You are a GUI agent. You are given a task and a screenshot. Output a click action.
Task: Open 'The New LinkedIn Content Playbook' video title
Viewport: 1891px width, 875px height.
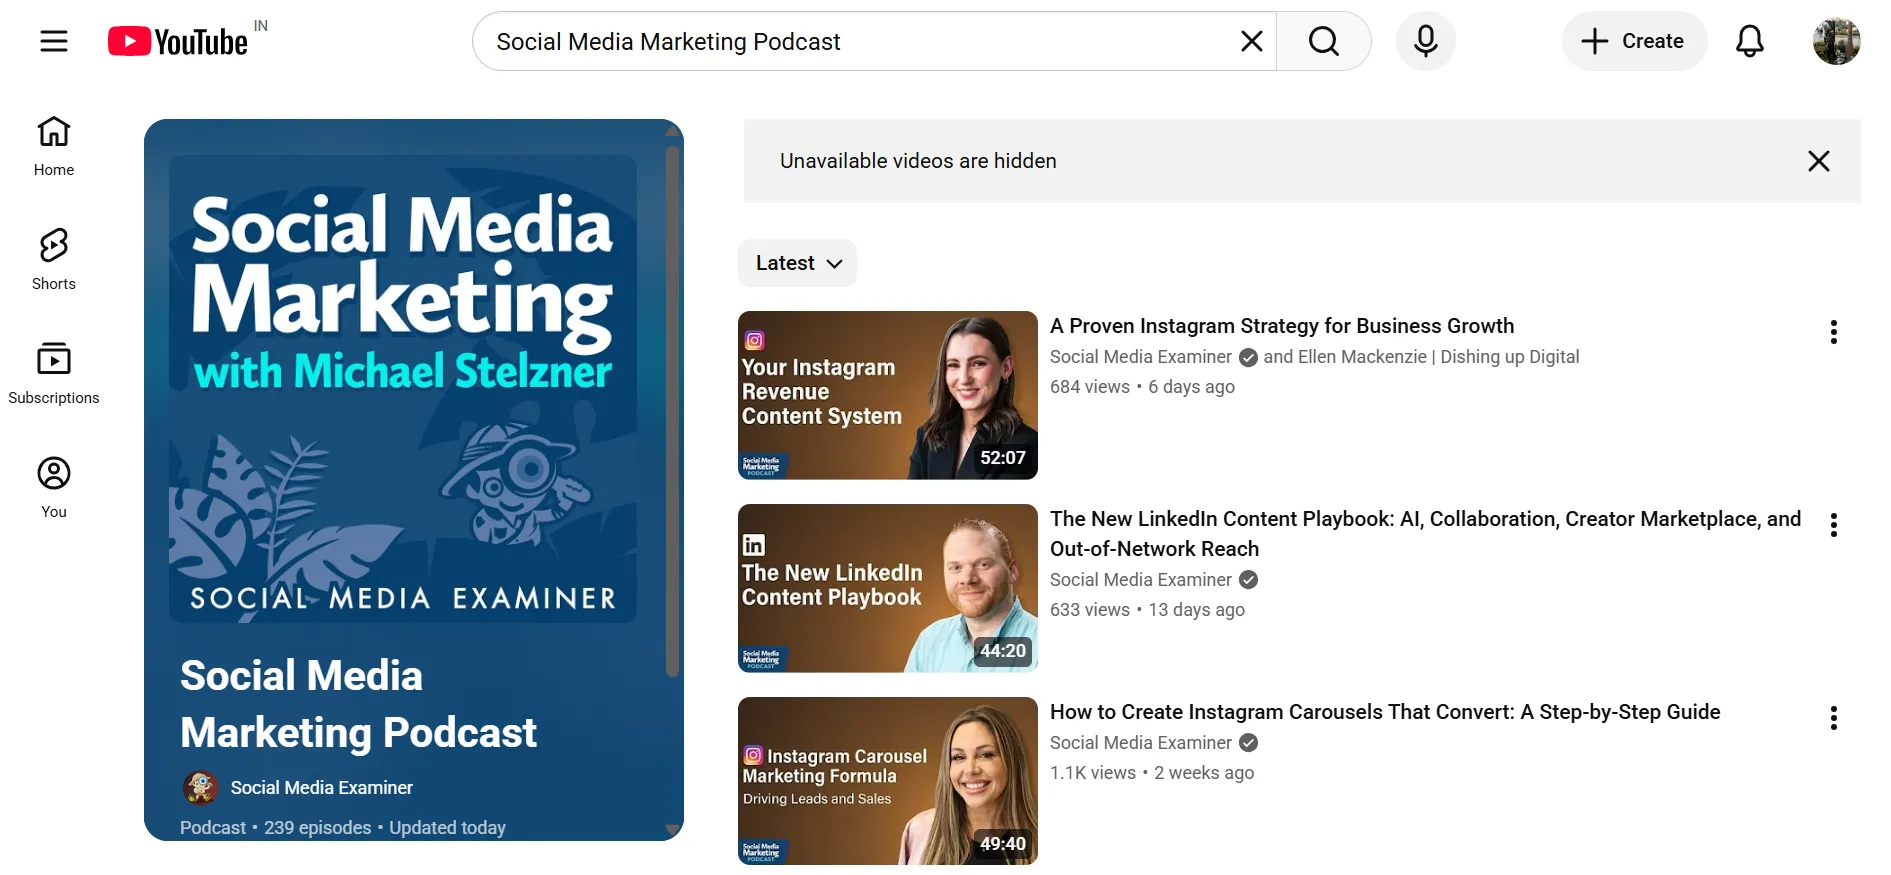(x=1425, y=534)
